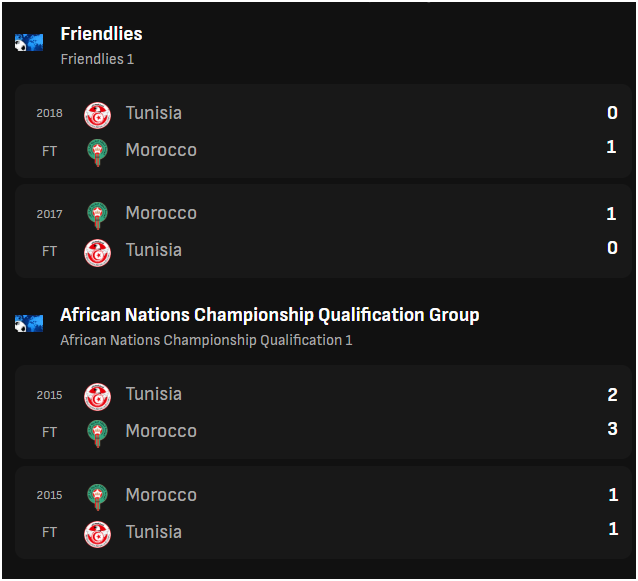Click Morocco's score of 3 in 2015 match
The image size is (638, 581).
tap(612, 429)
